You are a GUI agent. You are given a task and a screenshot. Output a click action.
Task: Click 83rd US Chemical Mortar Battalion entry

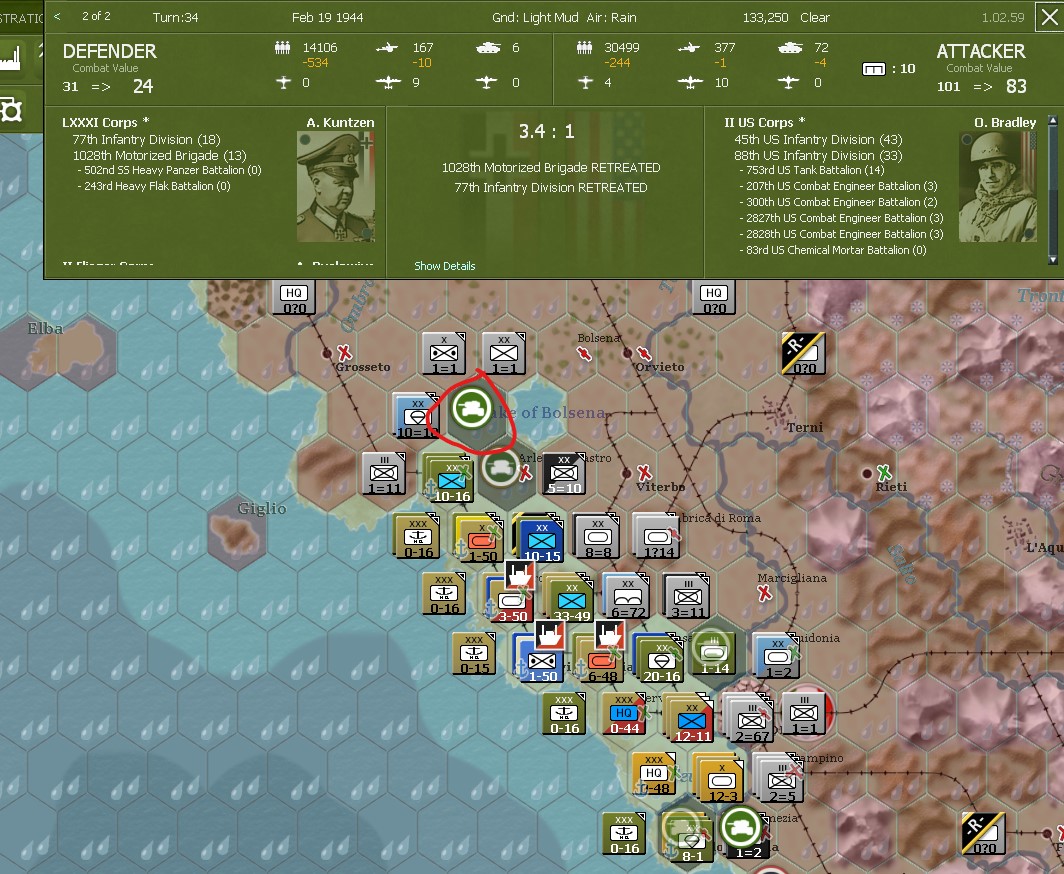833,250
